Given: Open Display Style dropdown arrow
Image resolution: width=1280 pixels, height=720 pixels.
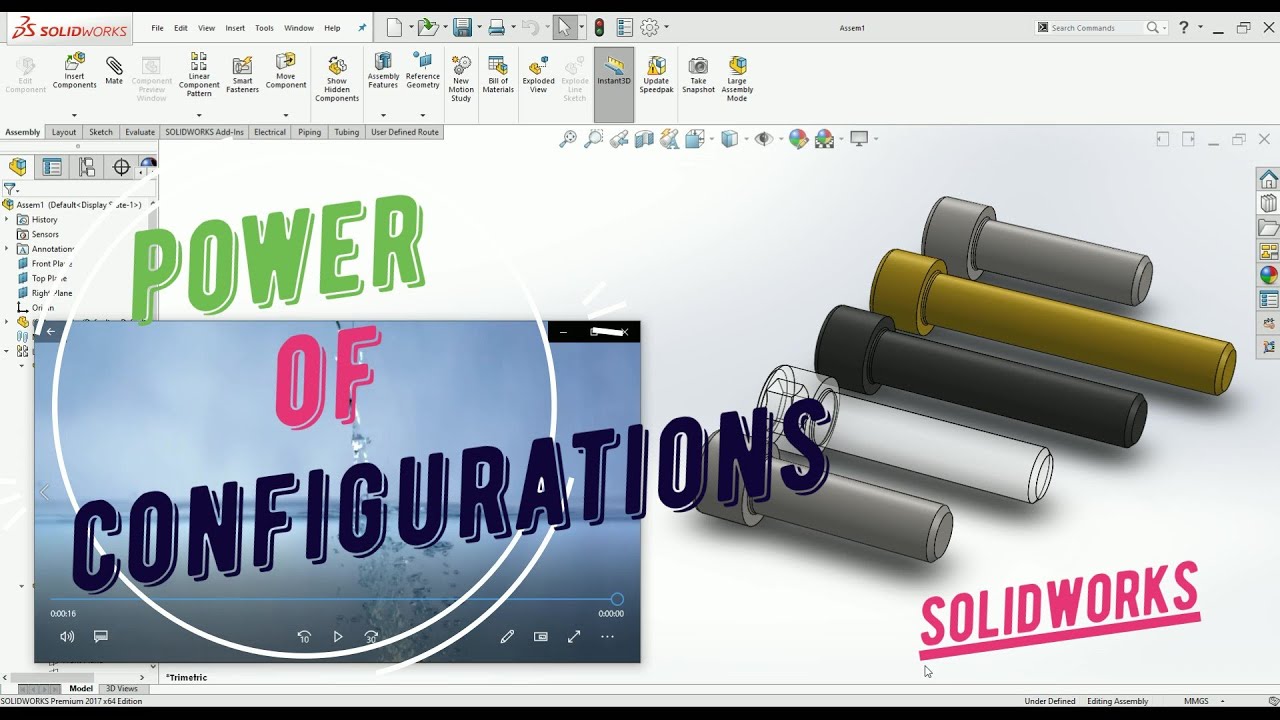Looking at the screenshot, I should tap(745, 139).
